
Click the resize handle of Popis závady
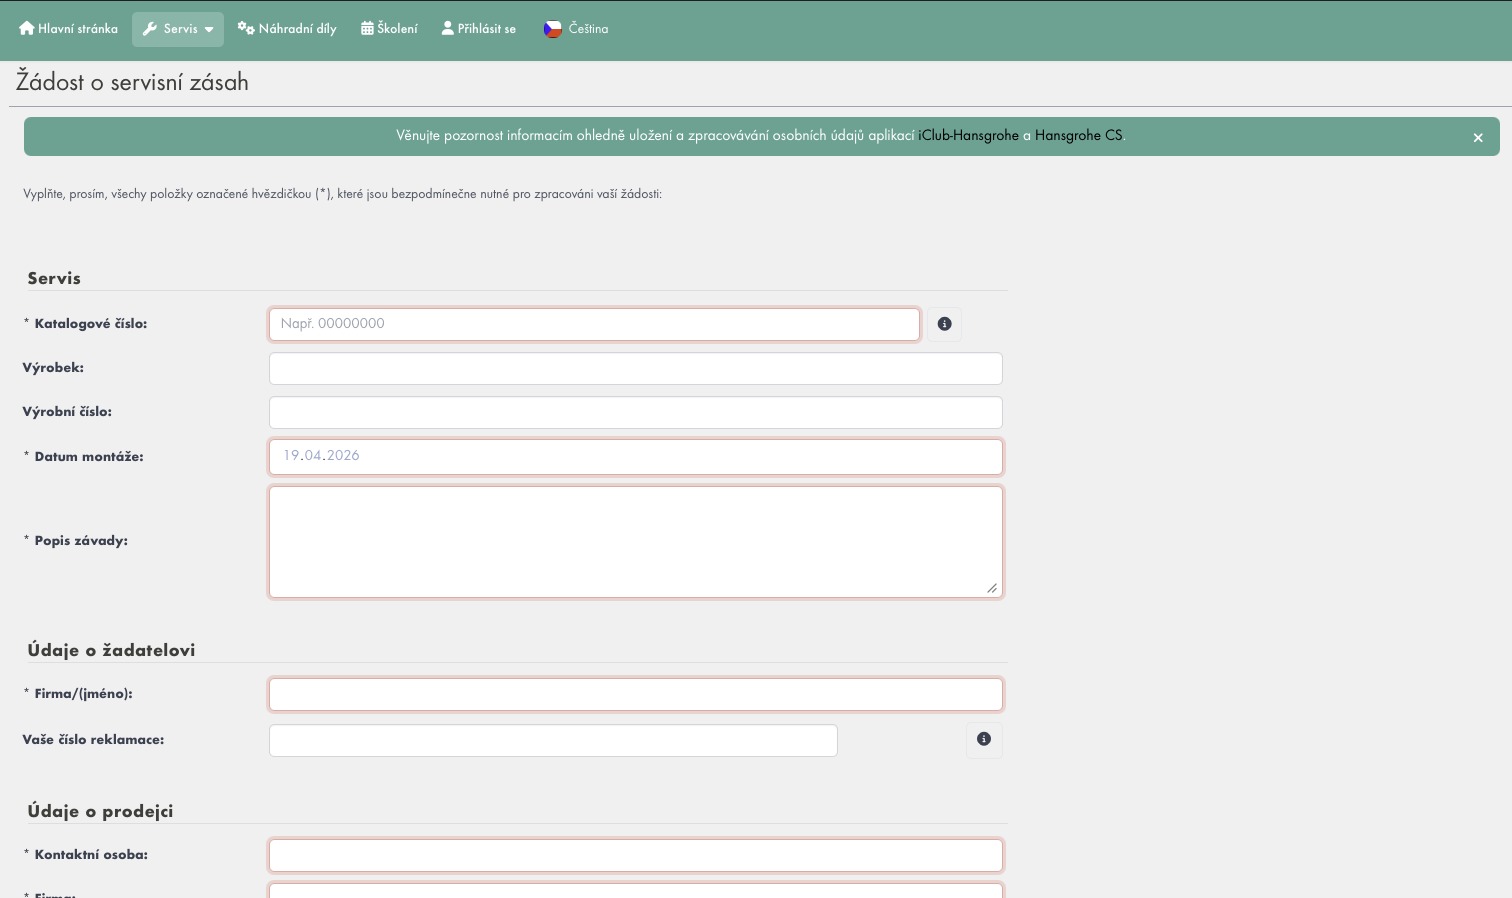[992, 588]
